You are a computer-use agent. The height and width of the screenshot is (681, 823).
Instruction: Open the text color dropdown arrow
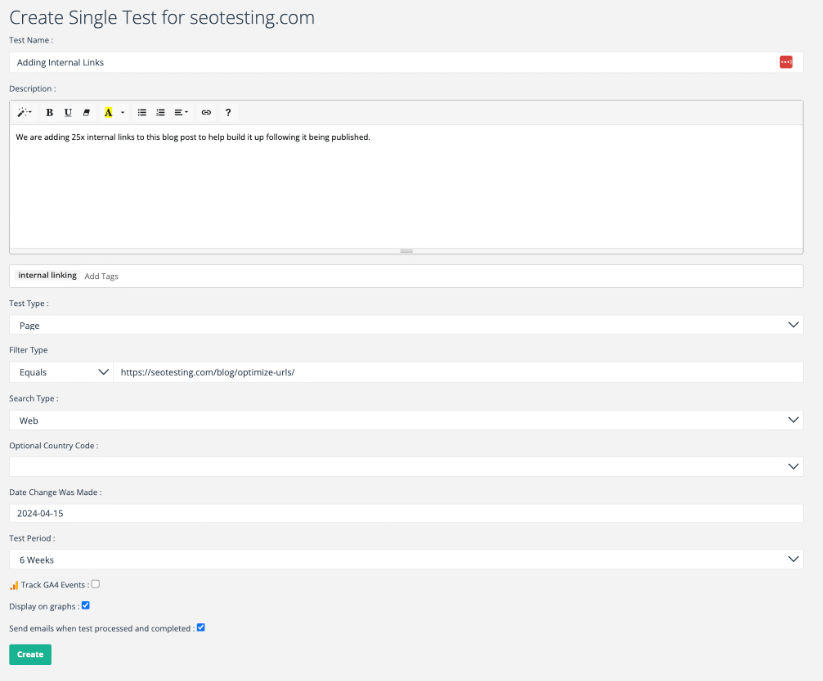pos(122,112)
